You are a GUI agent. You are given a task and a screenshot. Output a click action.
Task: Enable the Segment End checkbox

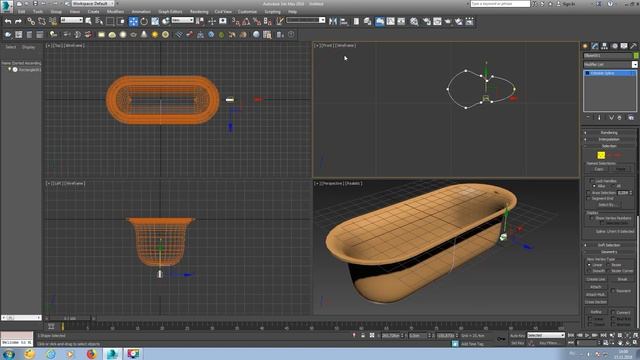coord(589,198)
